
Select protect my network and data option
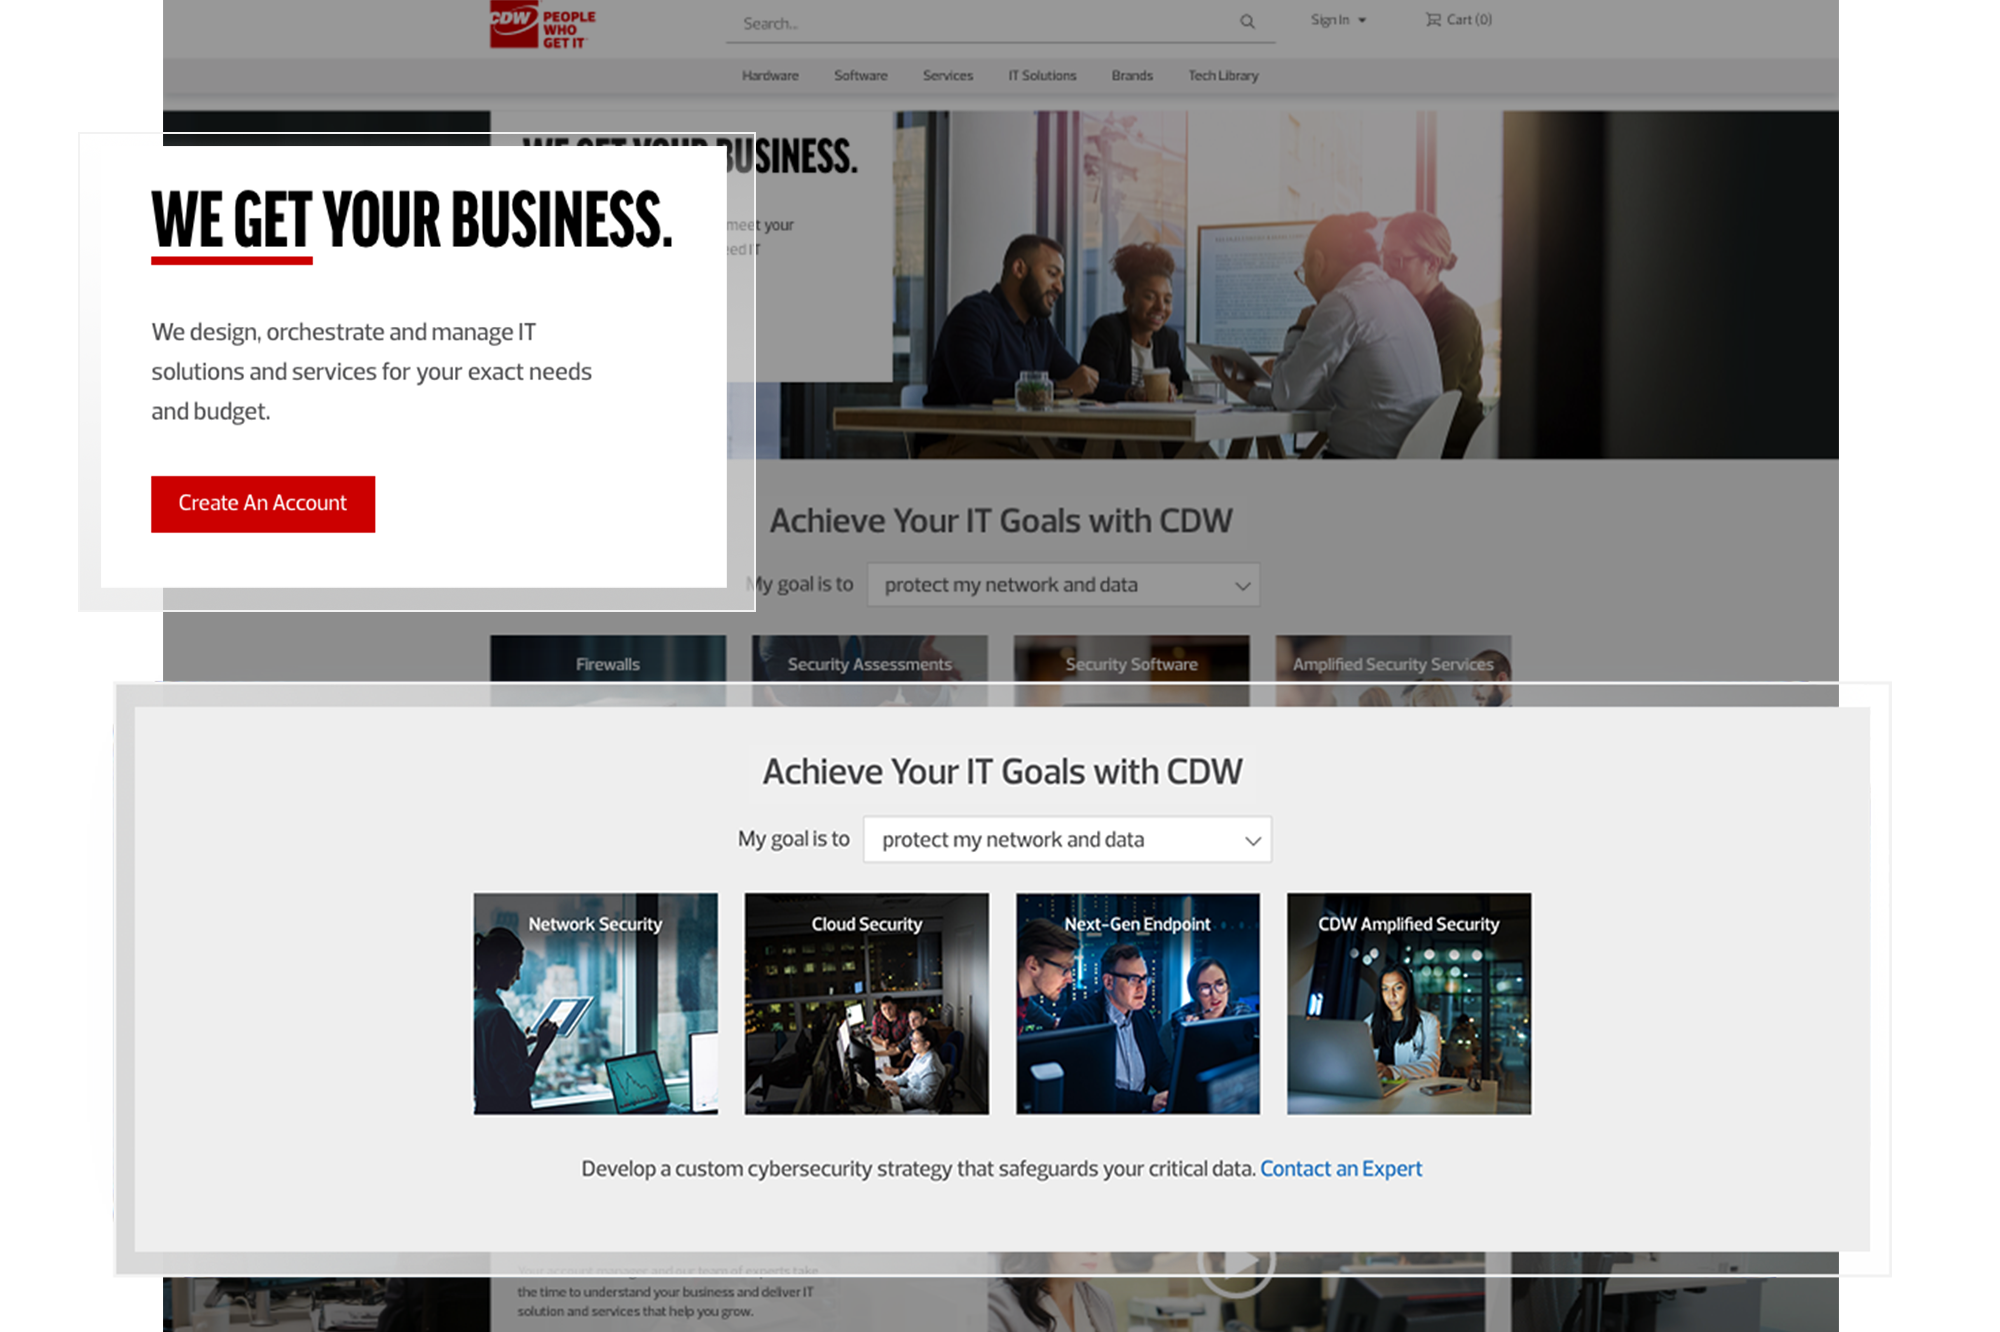[x=1065, y=838]
